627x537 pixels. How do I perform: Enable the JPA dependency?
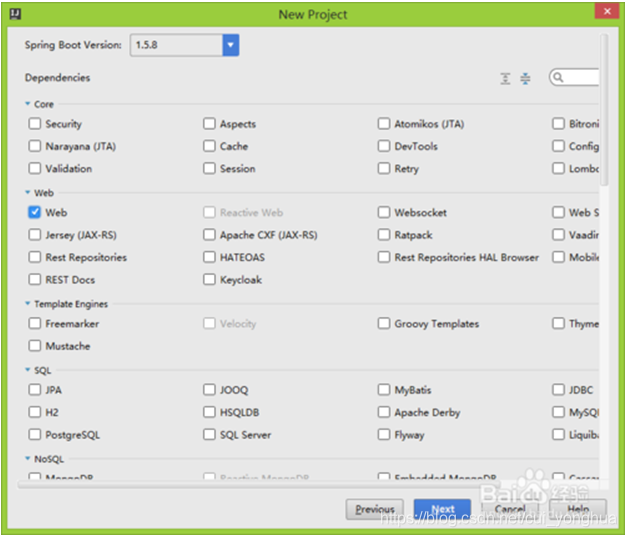coord(35,390)
